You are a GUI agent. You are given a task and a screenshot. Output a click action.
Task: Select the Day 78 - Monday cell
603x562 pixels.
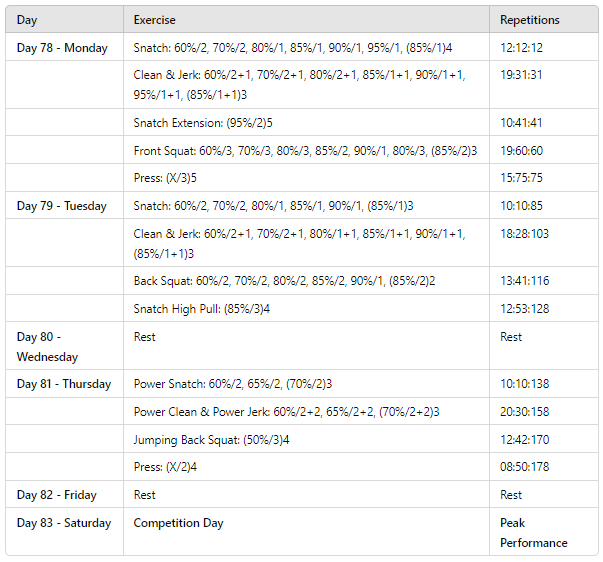[x=62, y=48]
